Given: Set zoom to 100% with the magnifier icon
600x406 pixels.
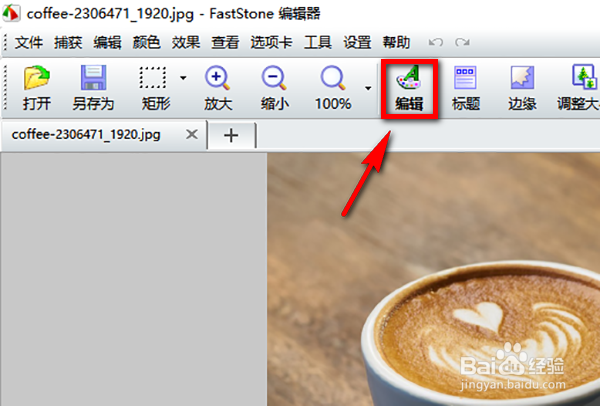Looking at the screenshot, I should (333, 88).
